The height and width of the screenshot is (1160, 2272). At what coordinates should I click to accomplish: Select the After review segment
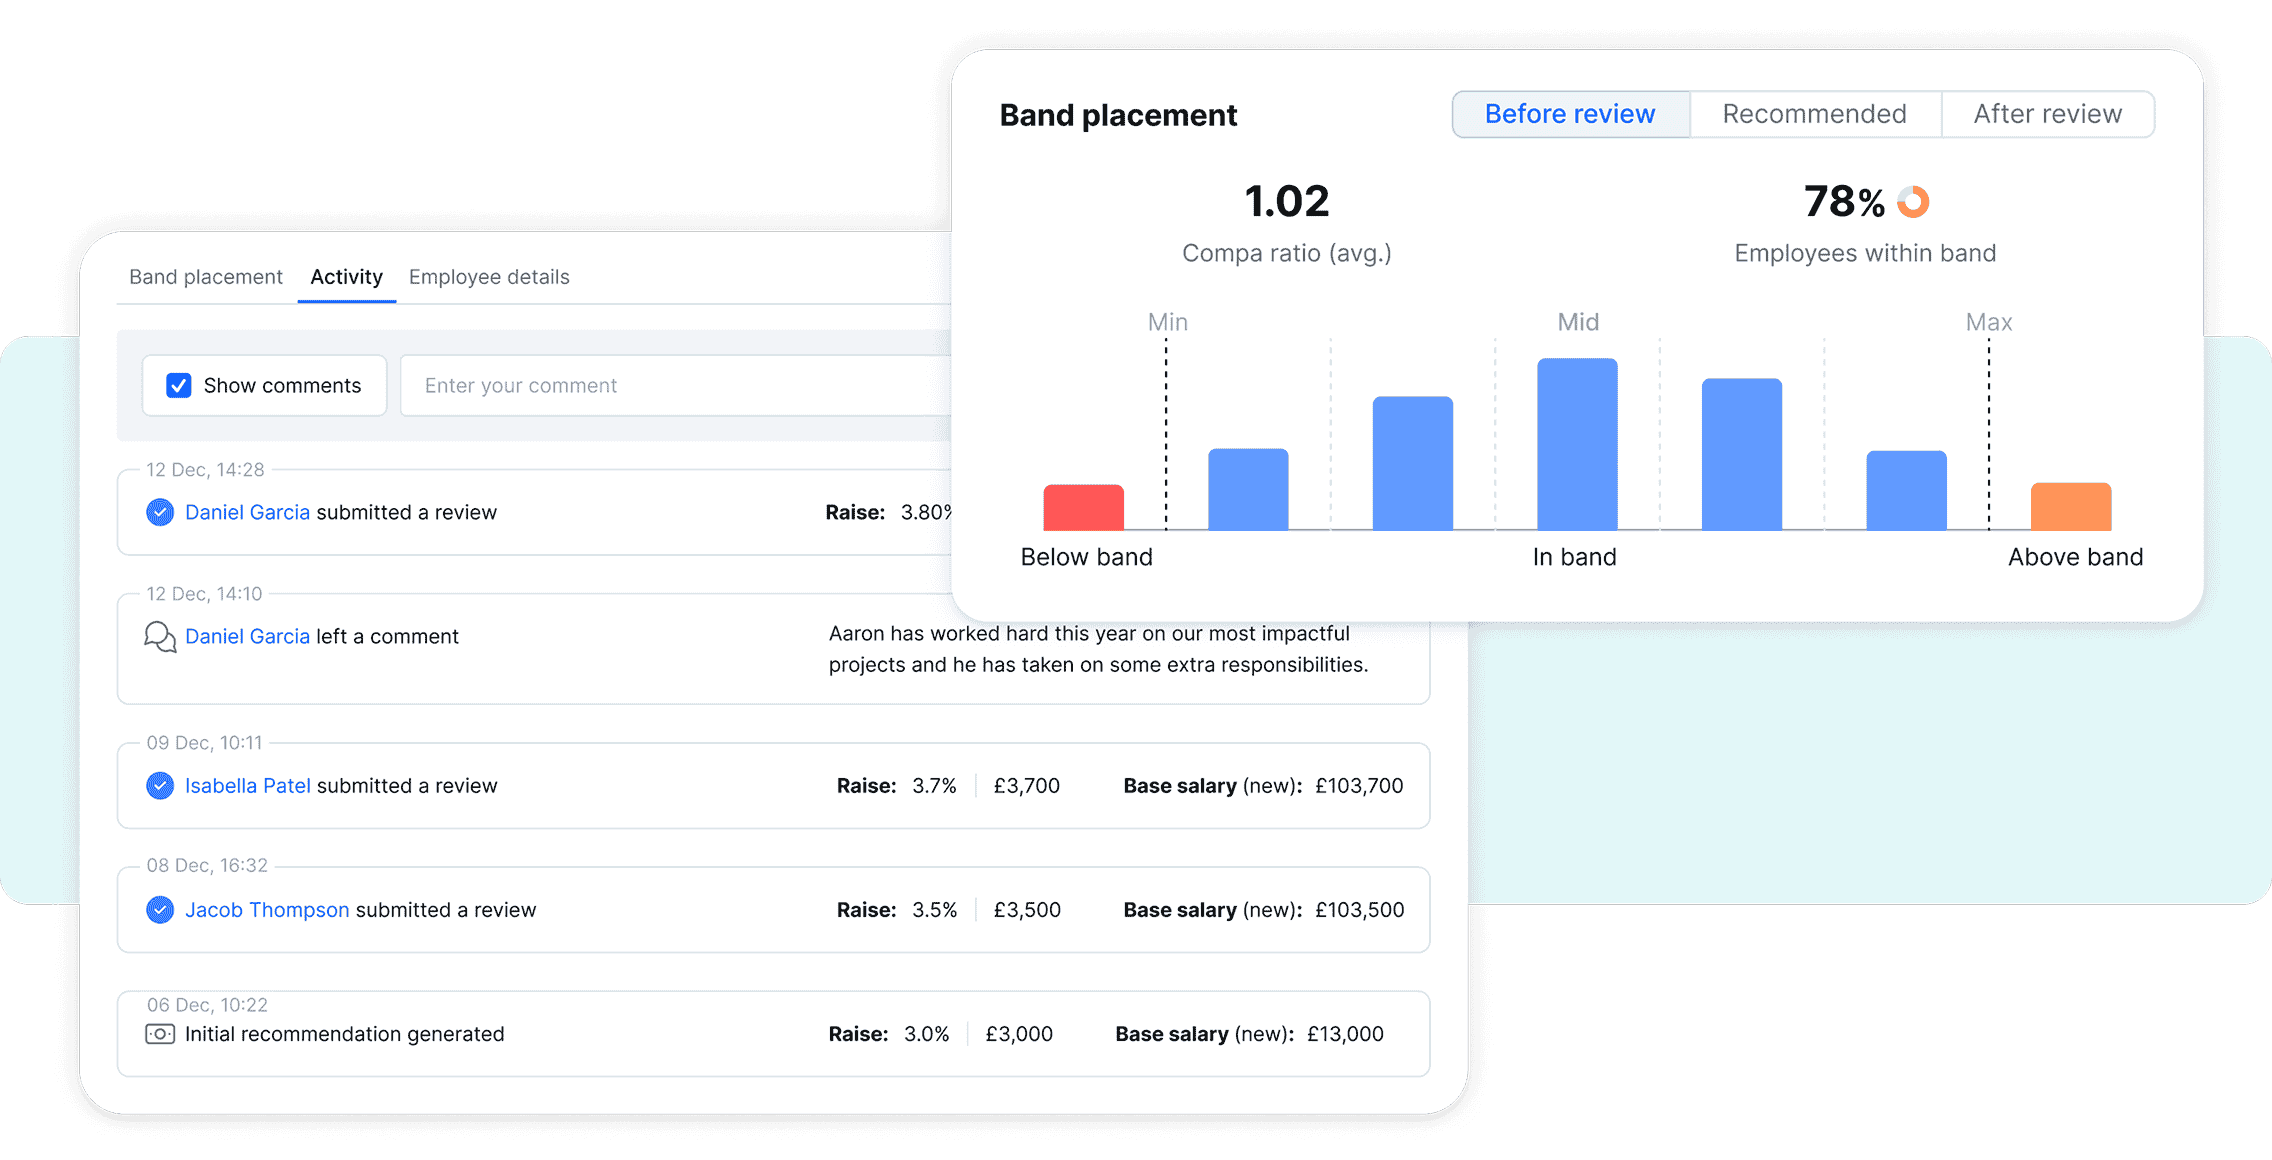point(2047,114)
